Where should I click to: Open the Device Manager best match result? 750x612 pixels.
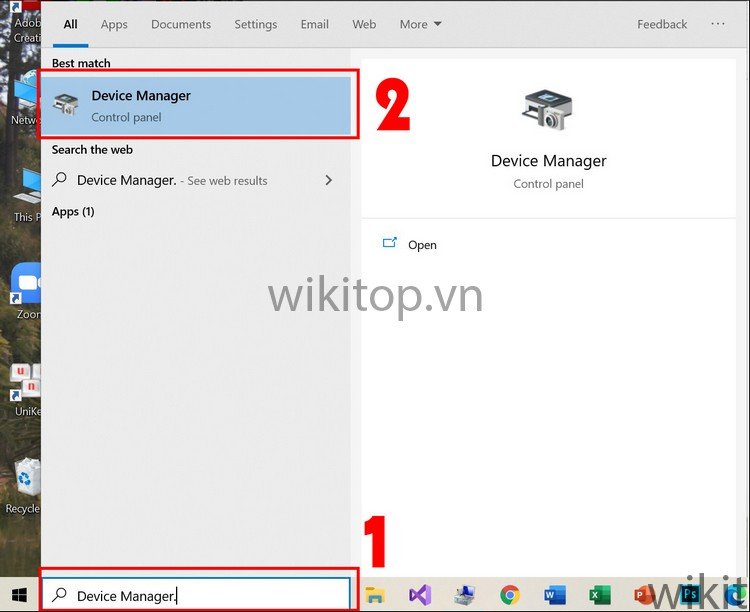pyautogui.click(x=195, y=105)
